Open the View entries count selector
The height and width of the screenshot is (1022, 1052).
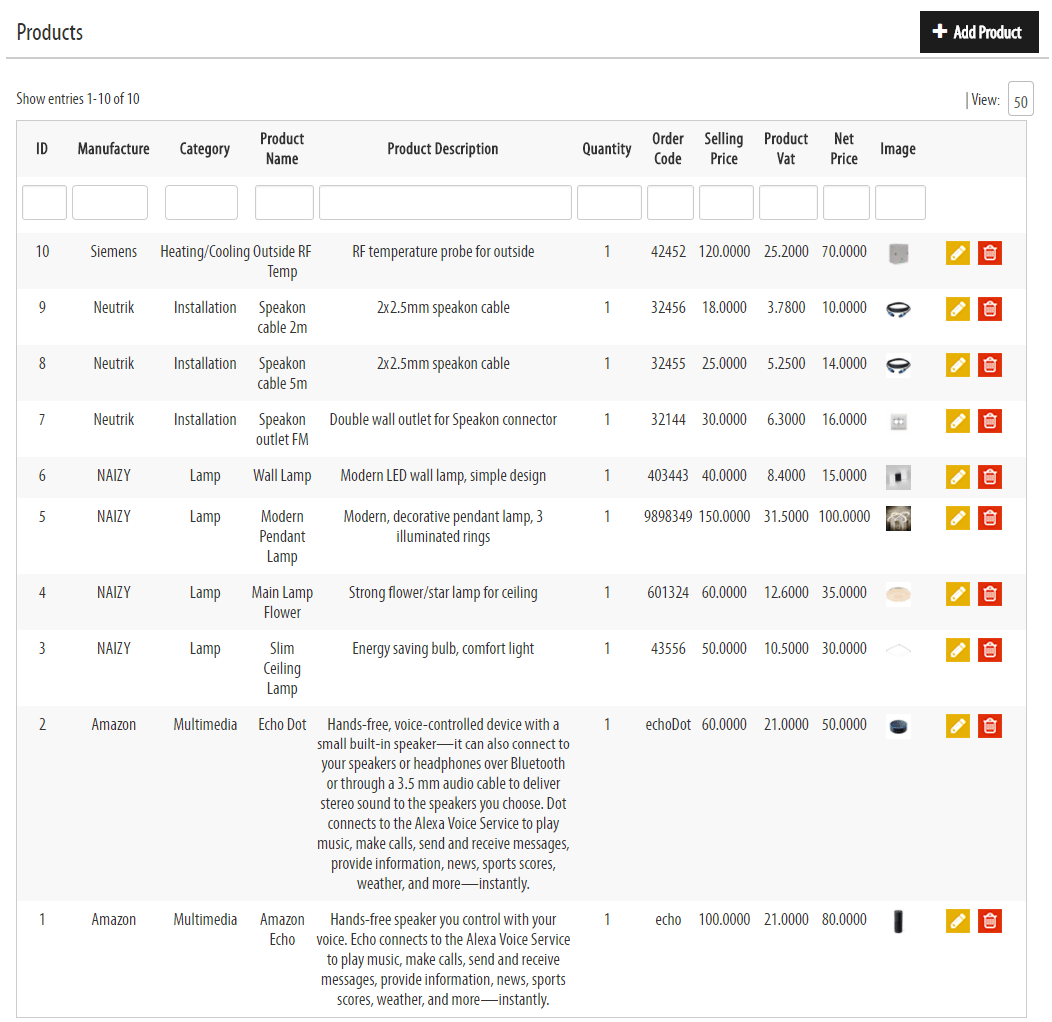tap(1020, 100)
